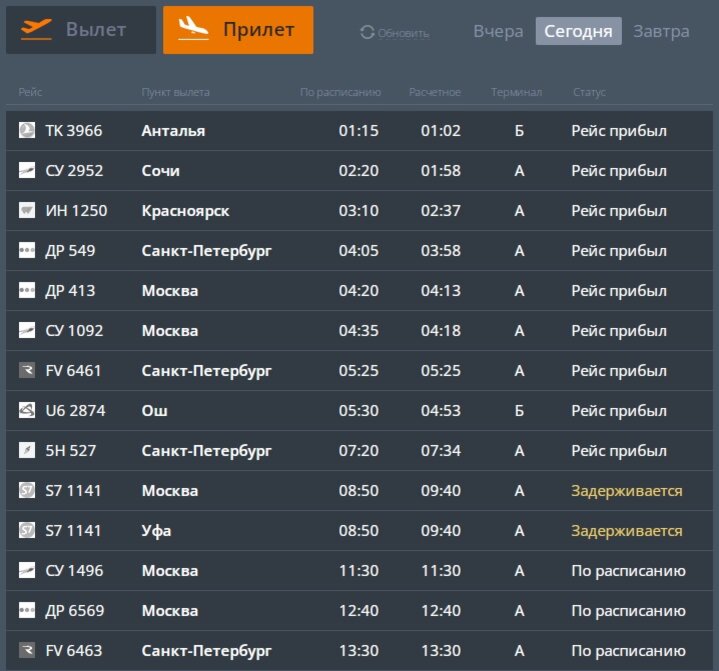Click По расписанию status for FV 6463
This screenshot has width=719, height=671.
[x=628, y=651]
